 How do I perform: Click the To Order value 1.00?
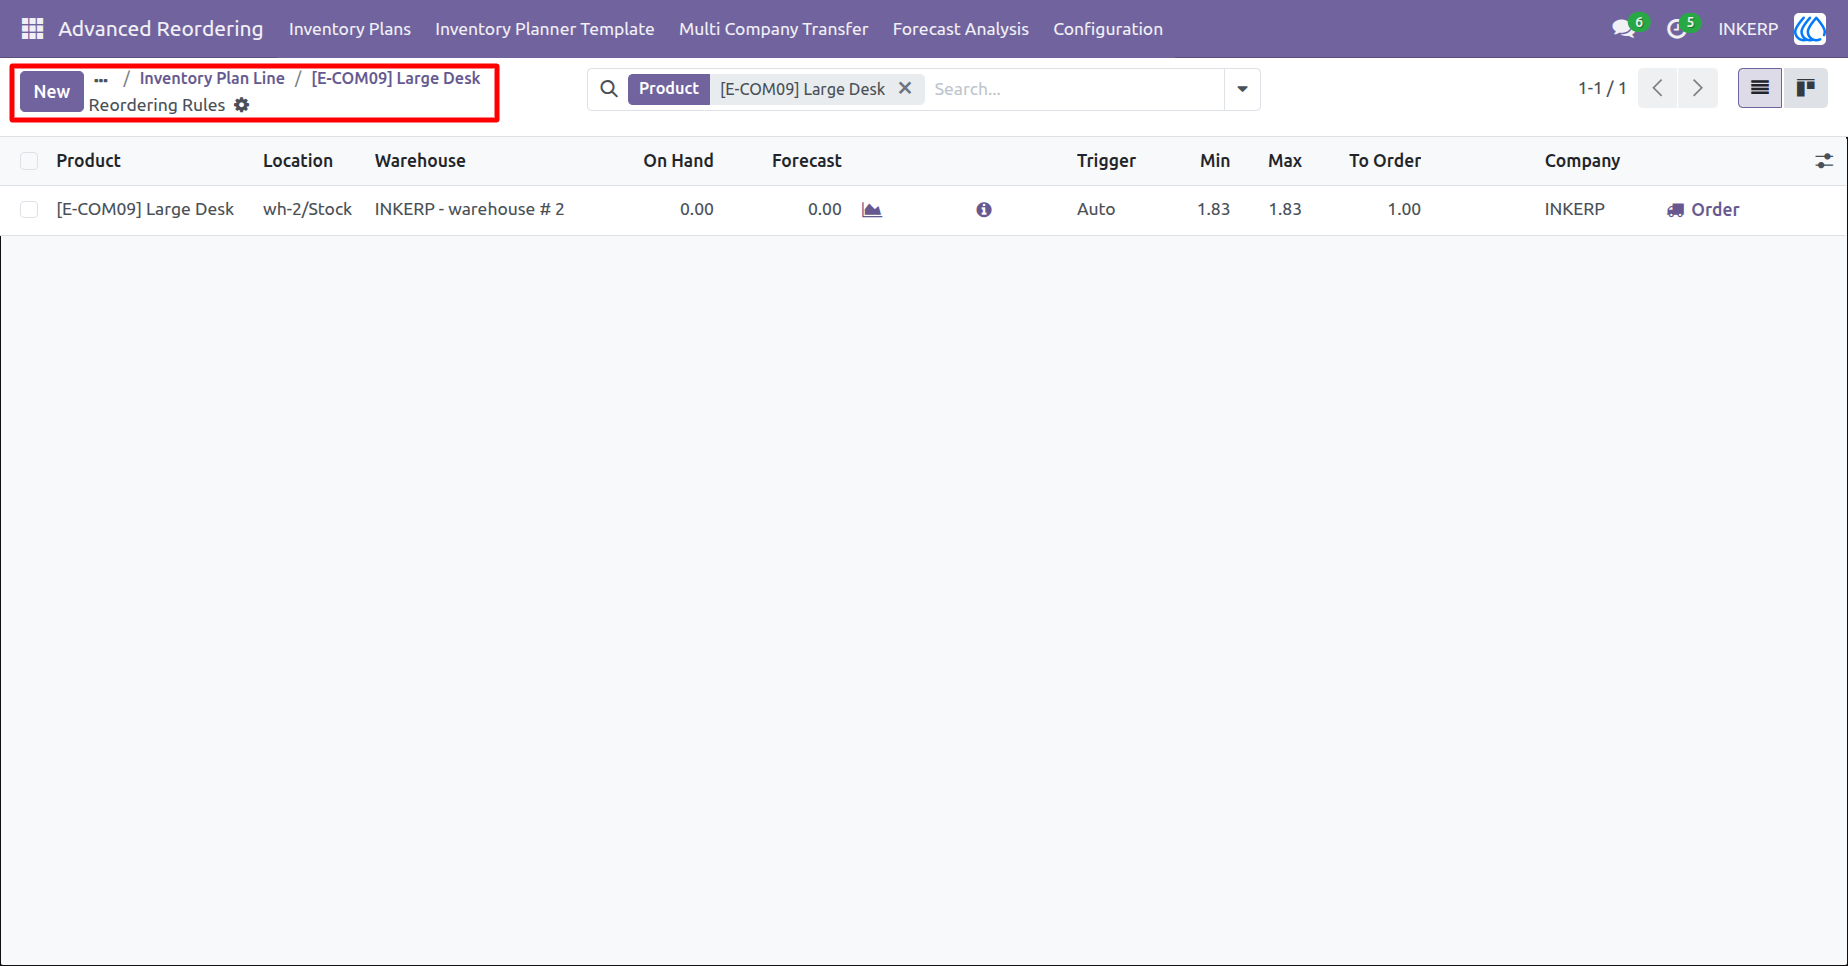(1404, 210)
